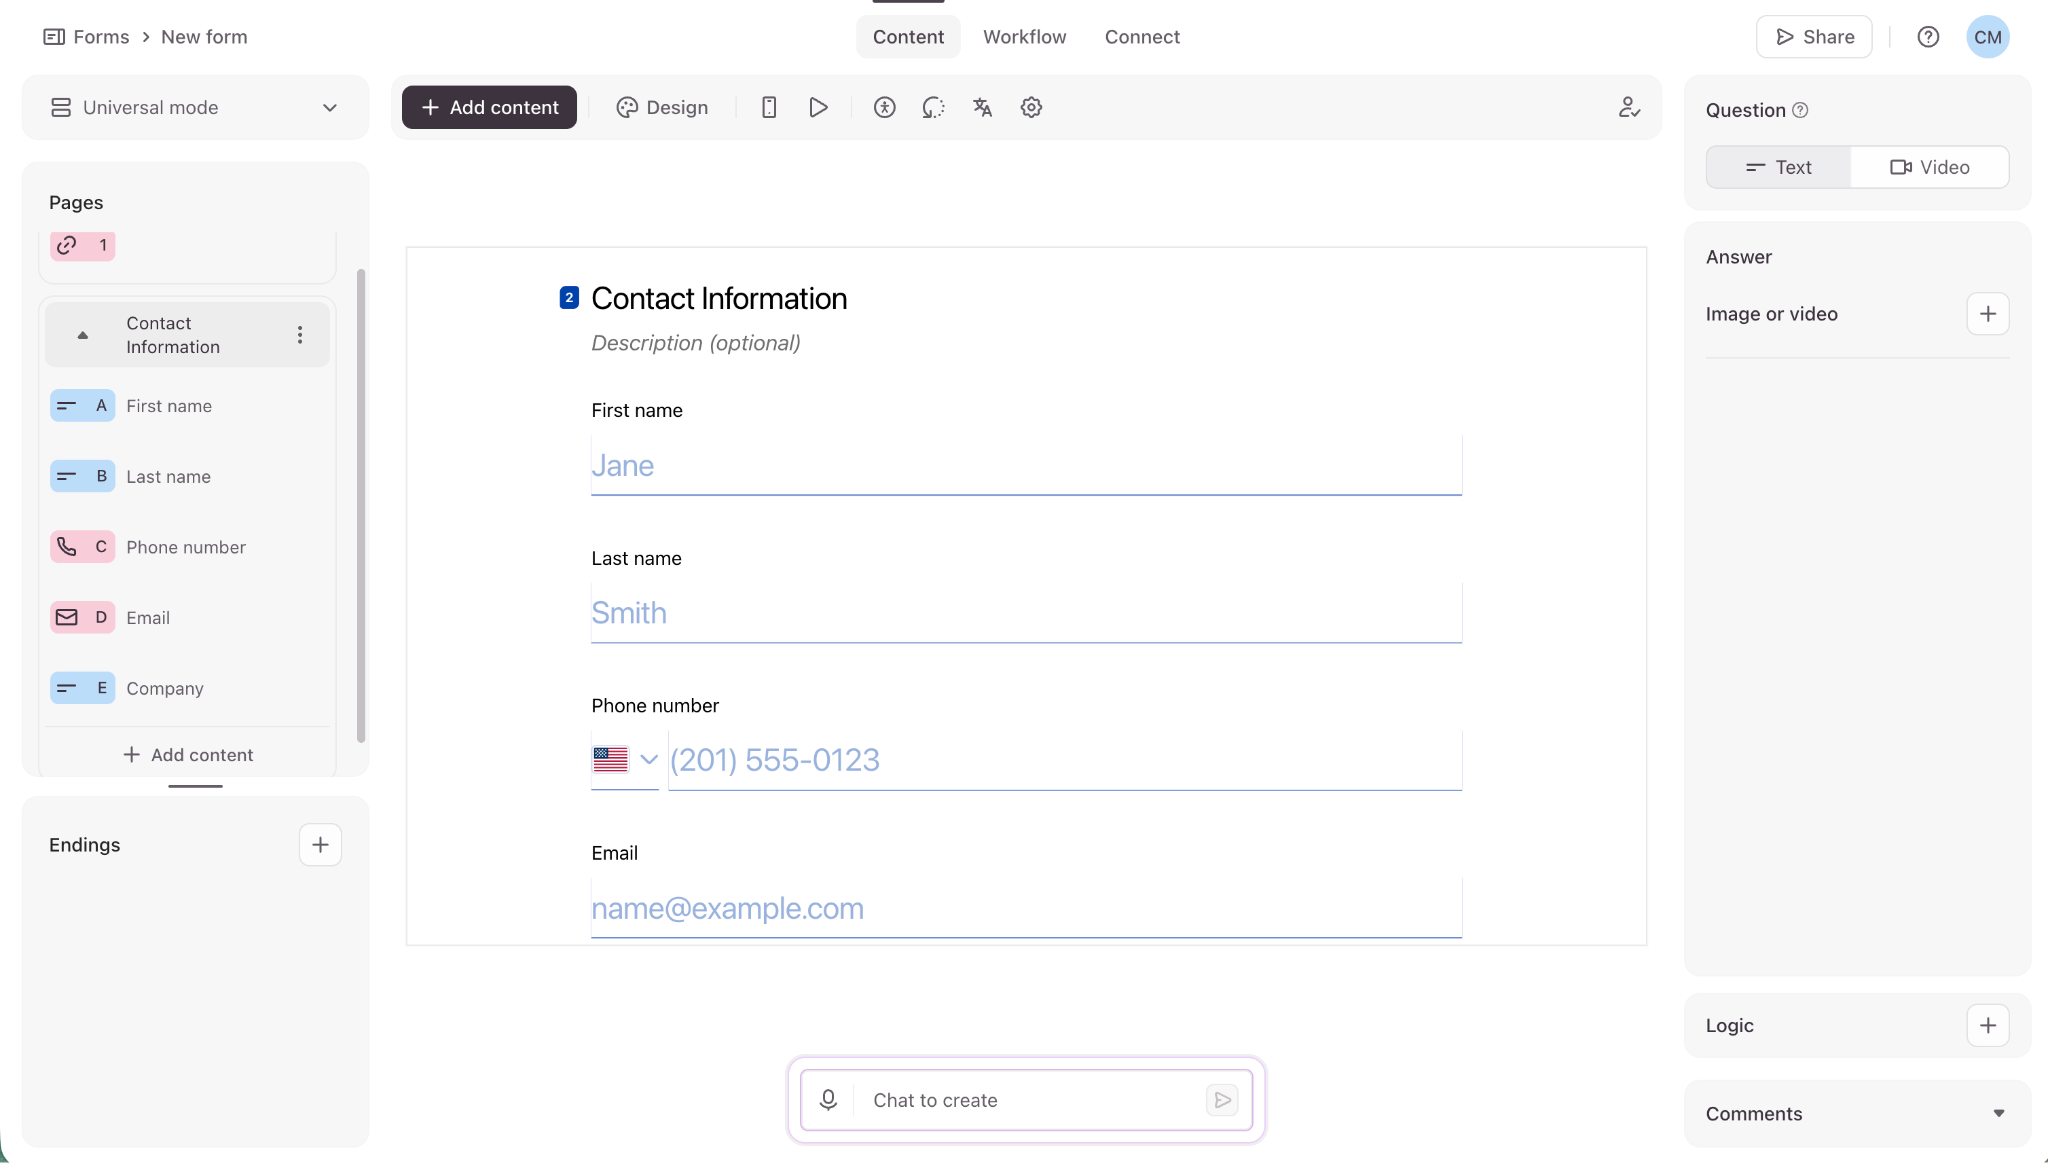The image size is (2048, 1163).
Task: Click the microphone icon in chat box
Action: [x=828, y=1100]
